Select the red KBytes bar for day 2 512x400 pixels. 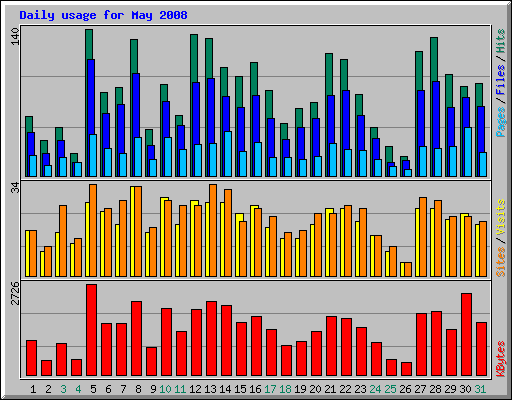(x=47, y=368)
